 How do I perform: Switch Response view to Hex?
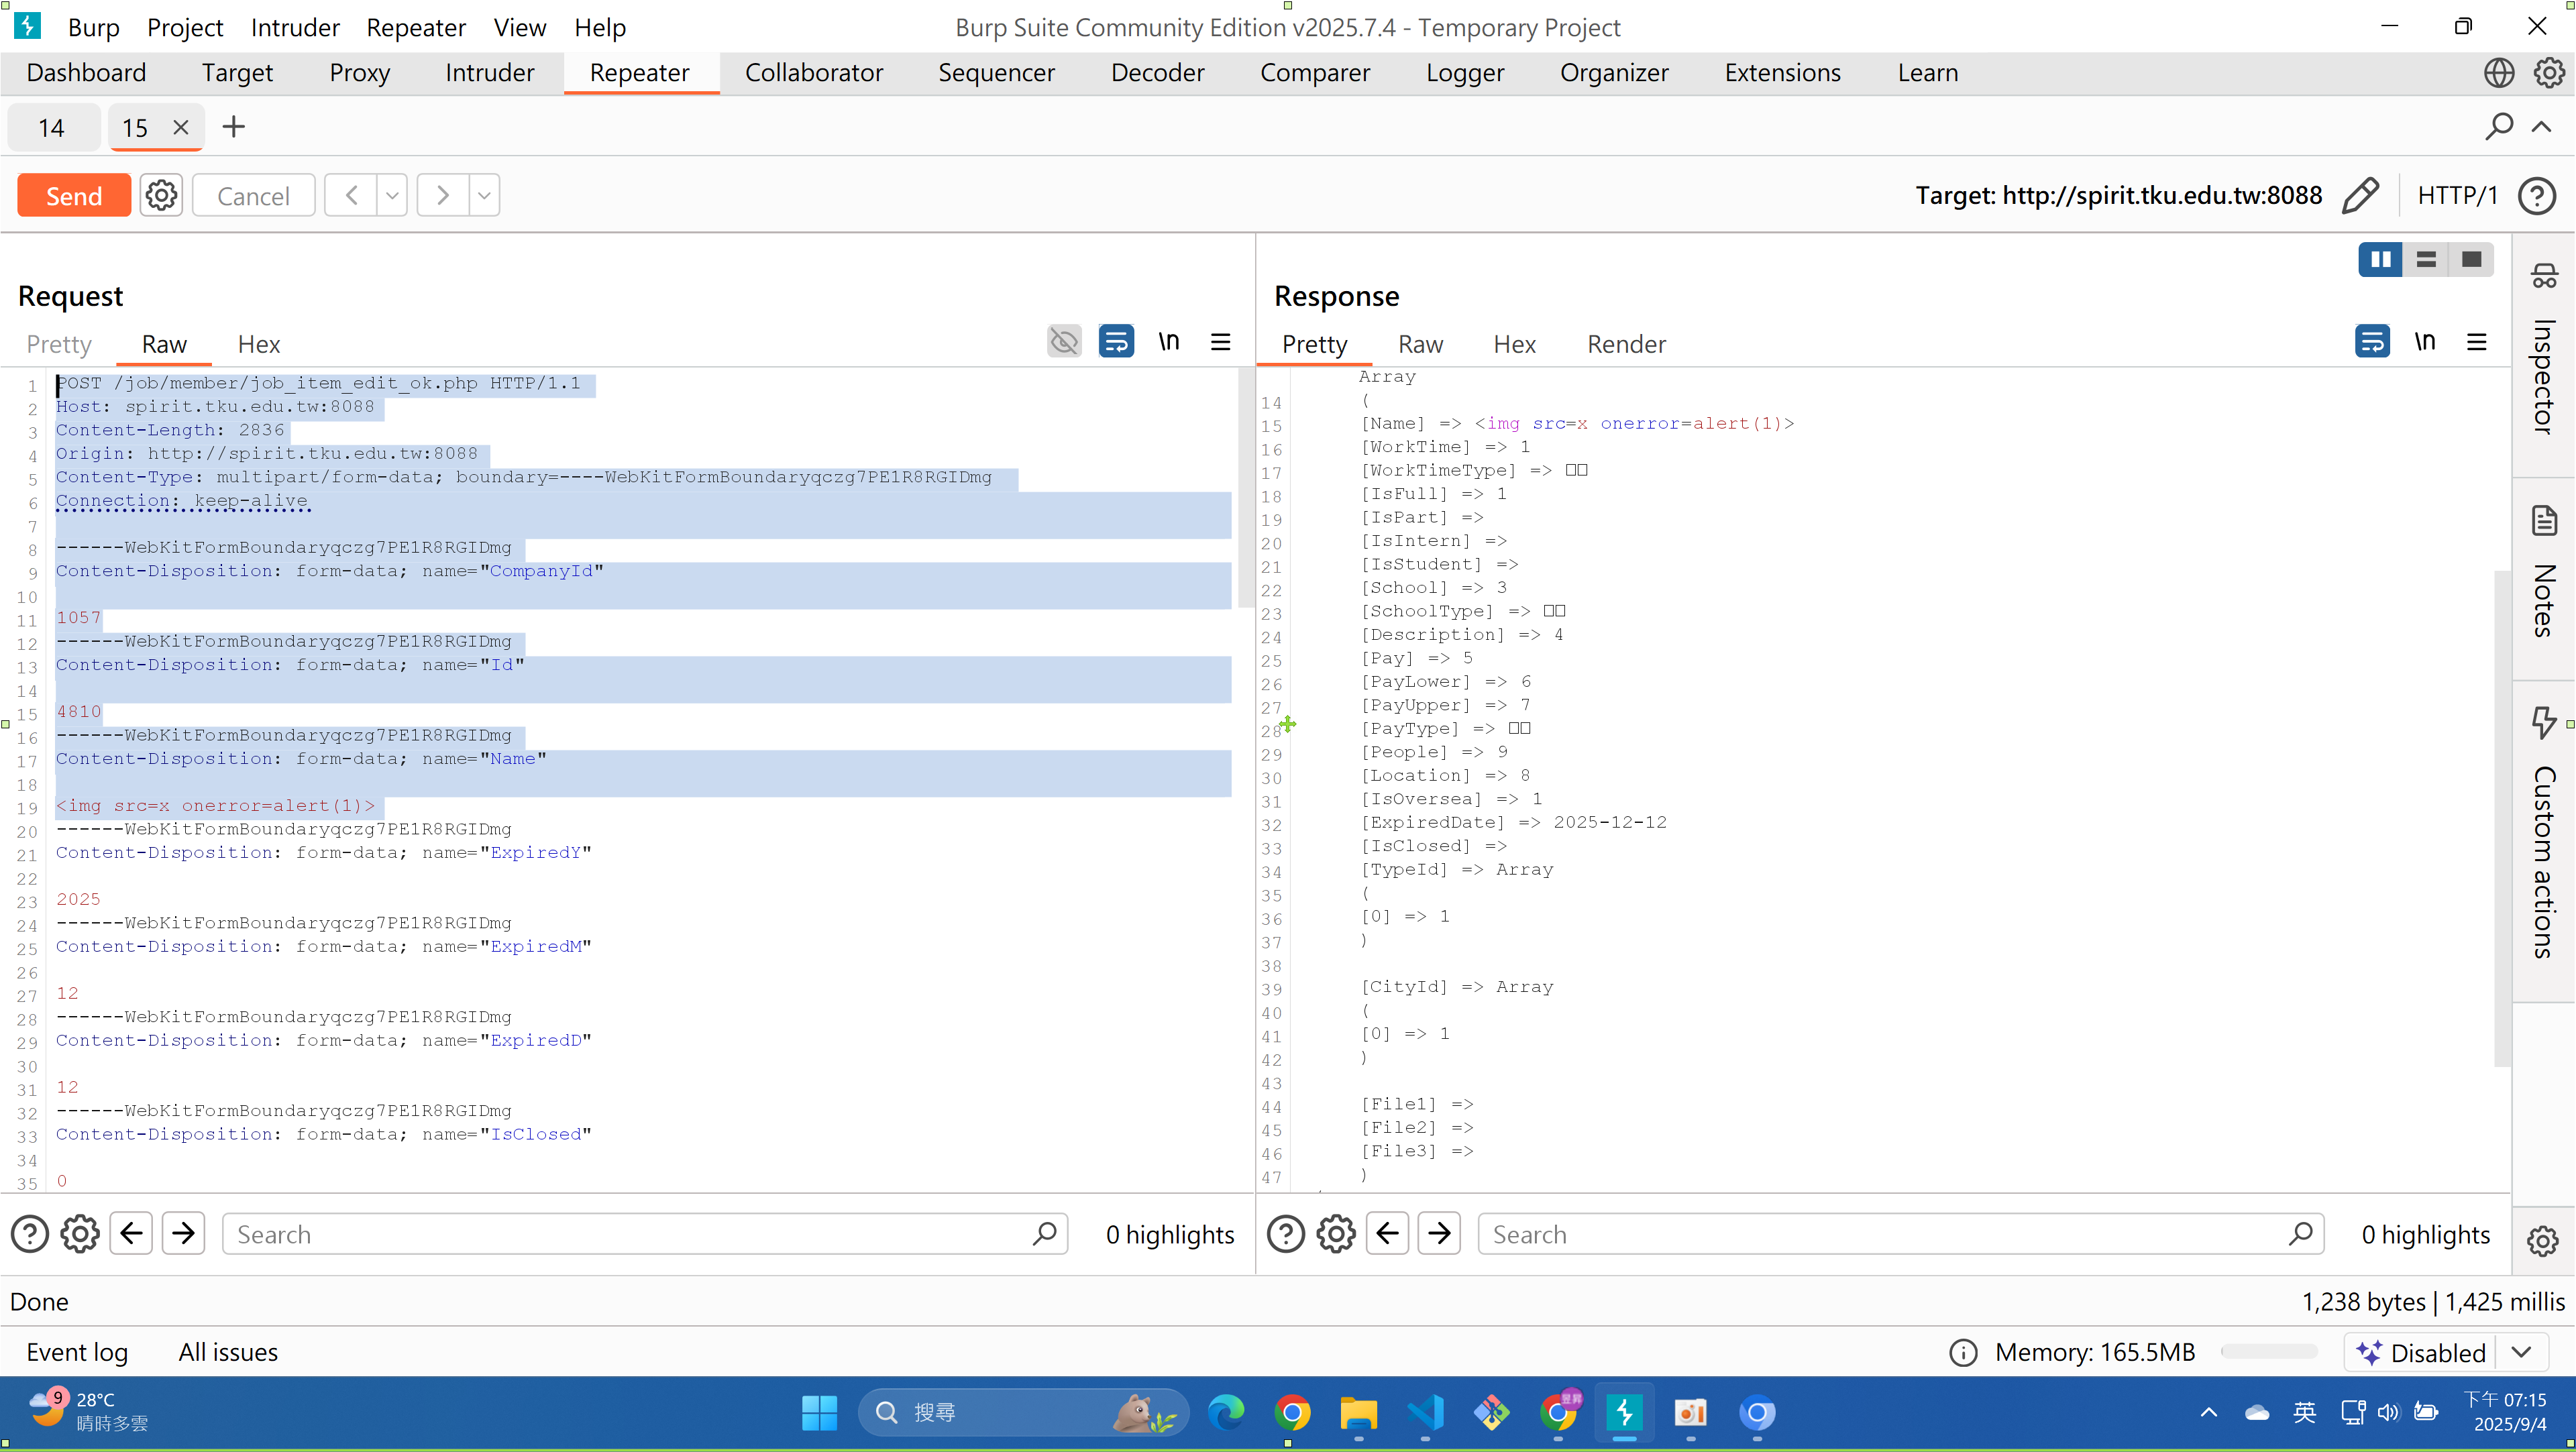(x=1514, y=344)
